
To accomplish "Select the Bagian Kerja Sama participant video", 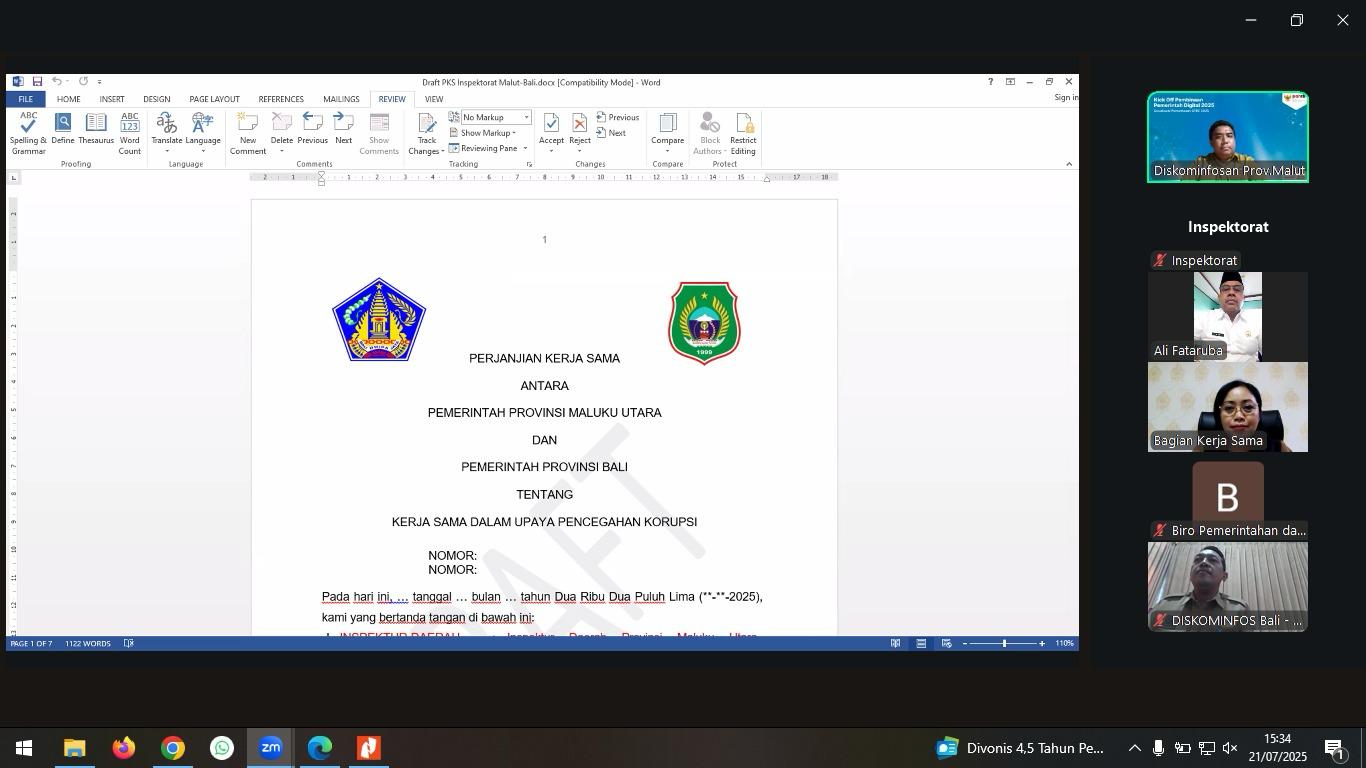I will pos(1227,407).
